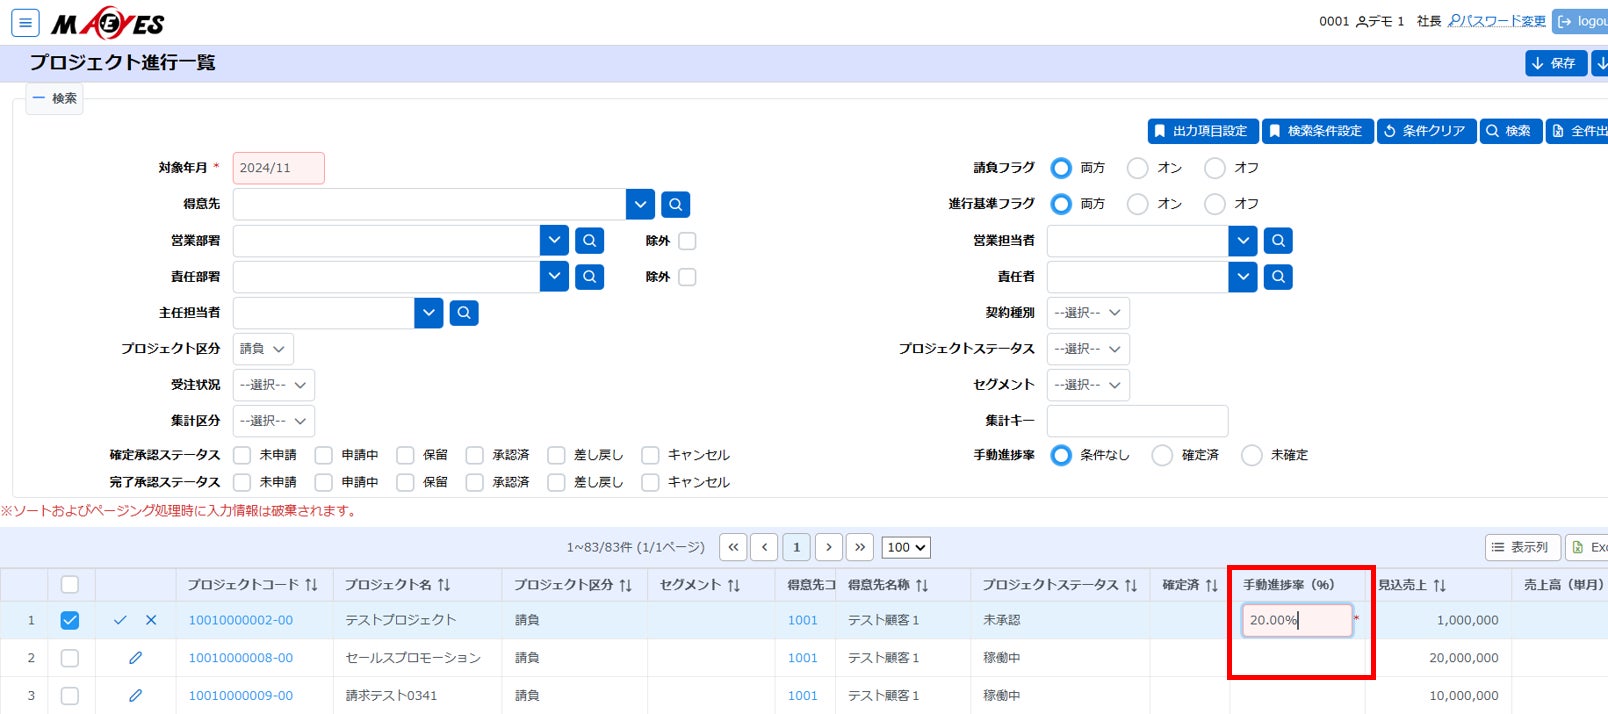1608x714 pixels.
Task: Select 手動進捗率 未確定 radio button
Action: pos(1252,455)
